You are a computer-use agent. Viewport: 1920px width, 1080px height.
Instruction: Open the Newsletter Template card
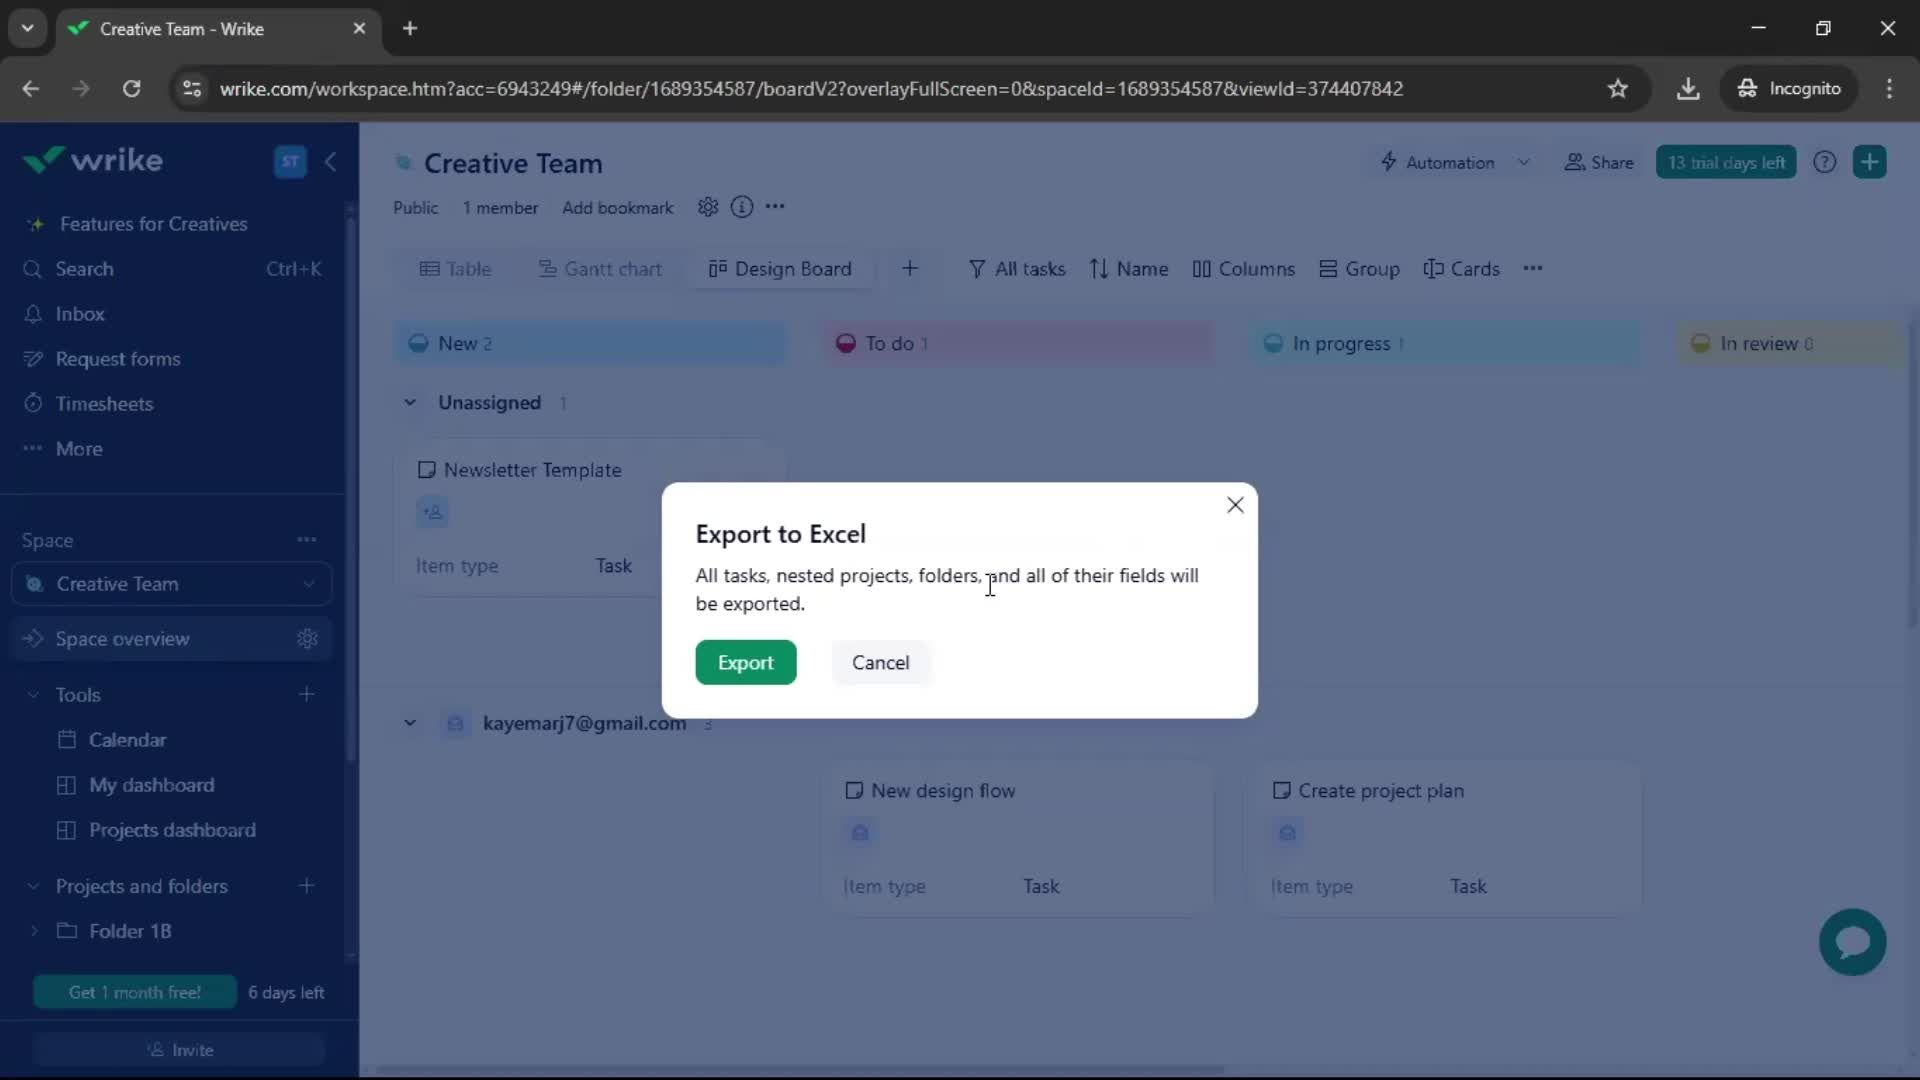[x=532, y=470]
